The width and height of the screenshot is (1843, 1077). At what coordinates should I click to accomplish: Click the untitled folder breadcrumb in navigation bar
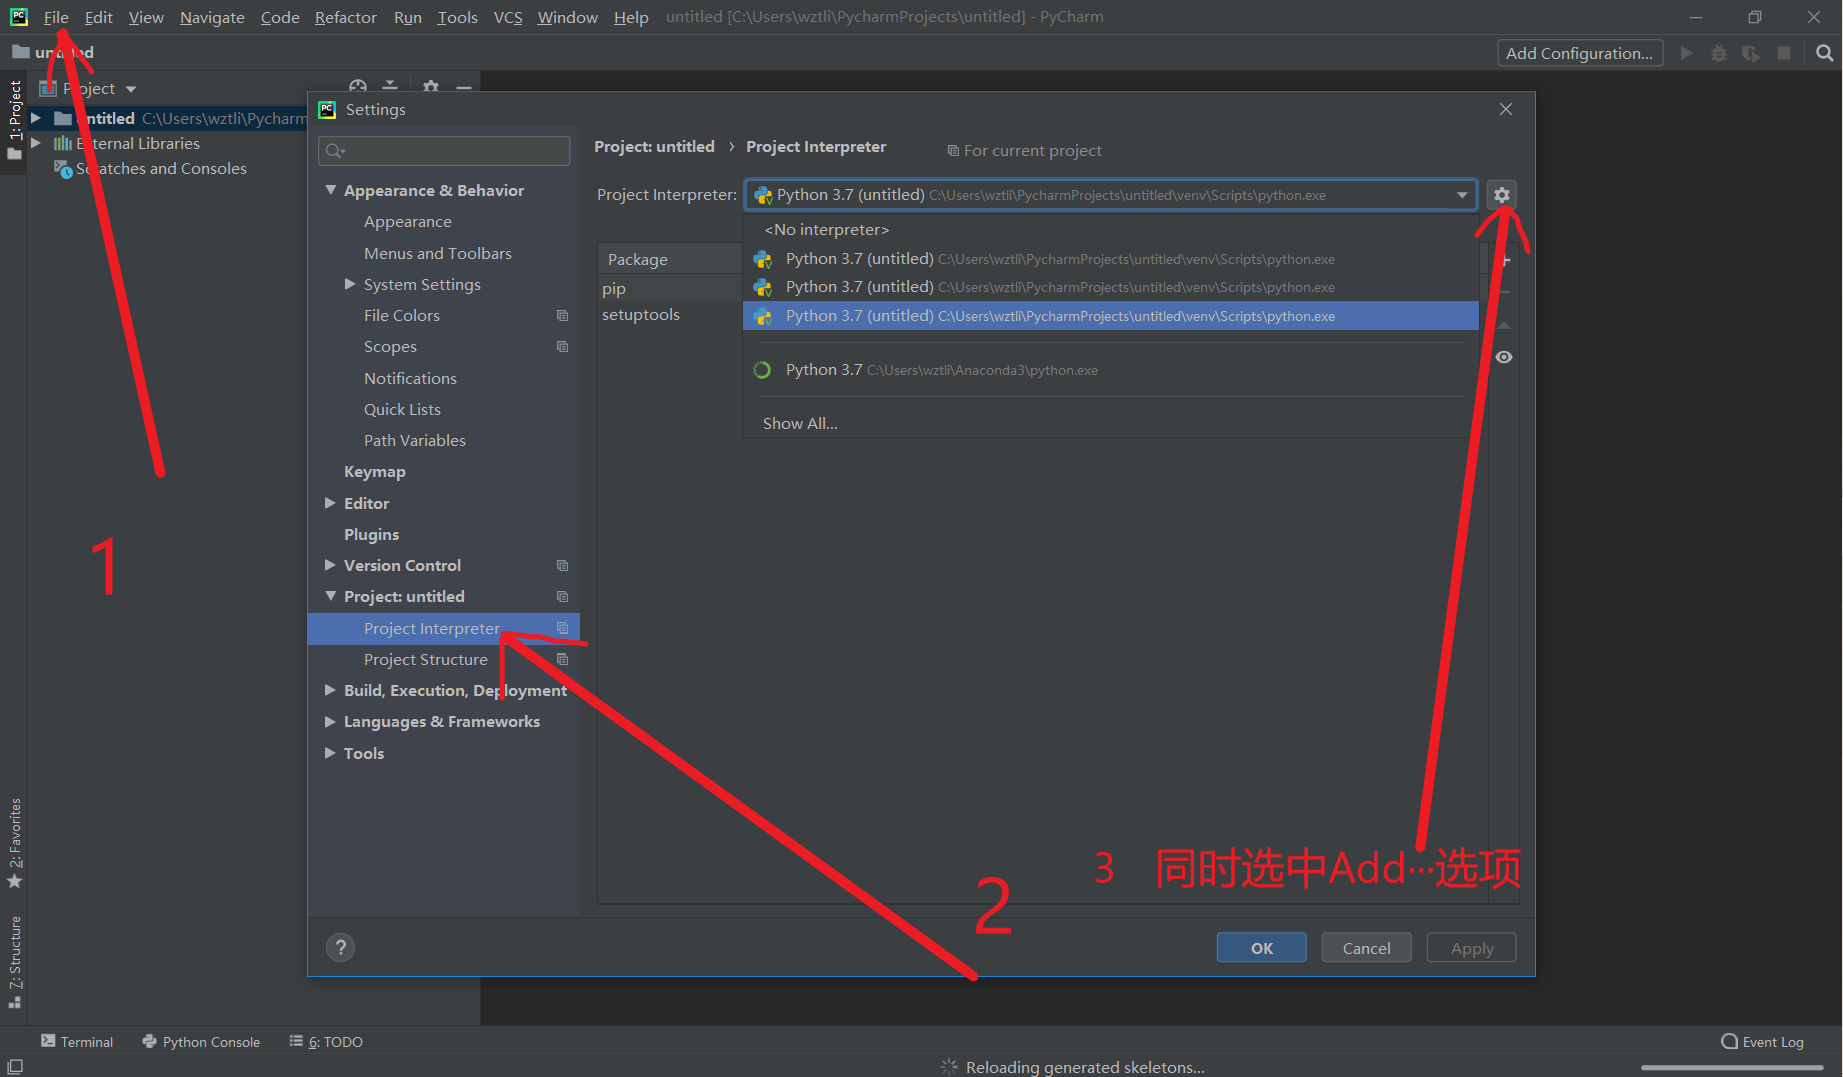coord(53,52)
